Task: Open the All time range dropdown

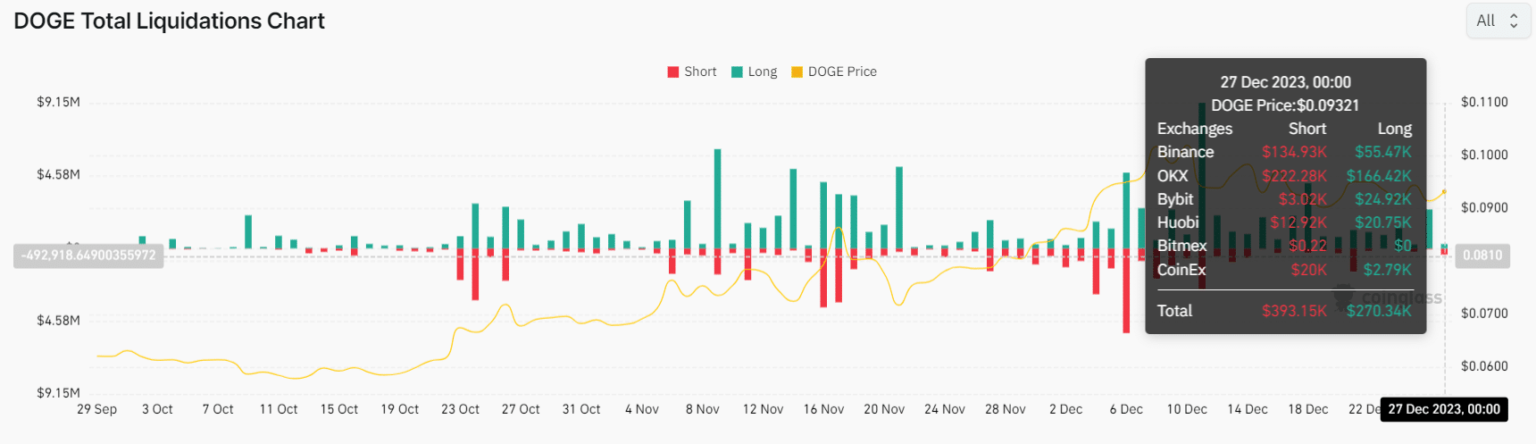Action: point(1497,21)
